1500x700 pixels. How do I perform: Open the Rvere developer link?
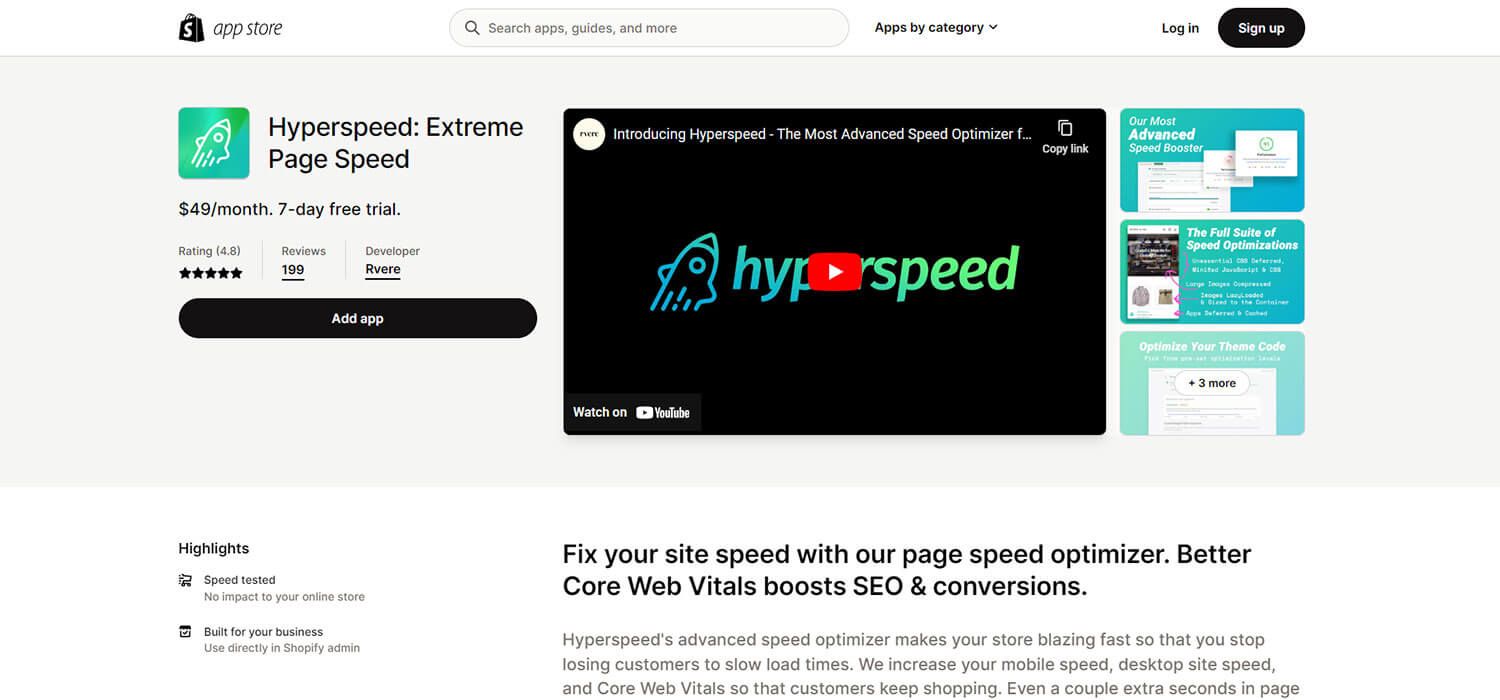click(x=383, y=270)
